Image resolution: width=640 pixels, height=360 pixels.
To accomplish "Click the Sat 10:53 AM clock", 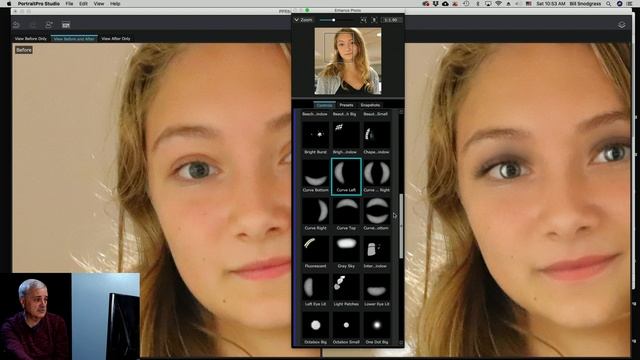I will pyautogui.click(x=551, y=4).
